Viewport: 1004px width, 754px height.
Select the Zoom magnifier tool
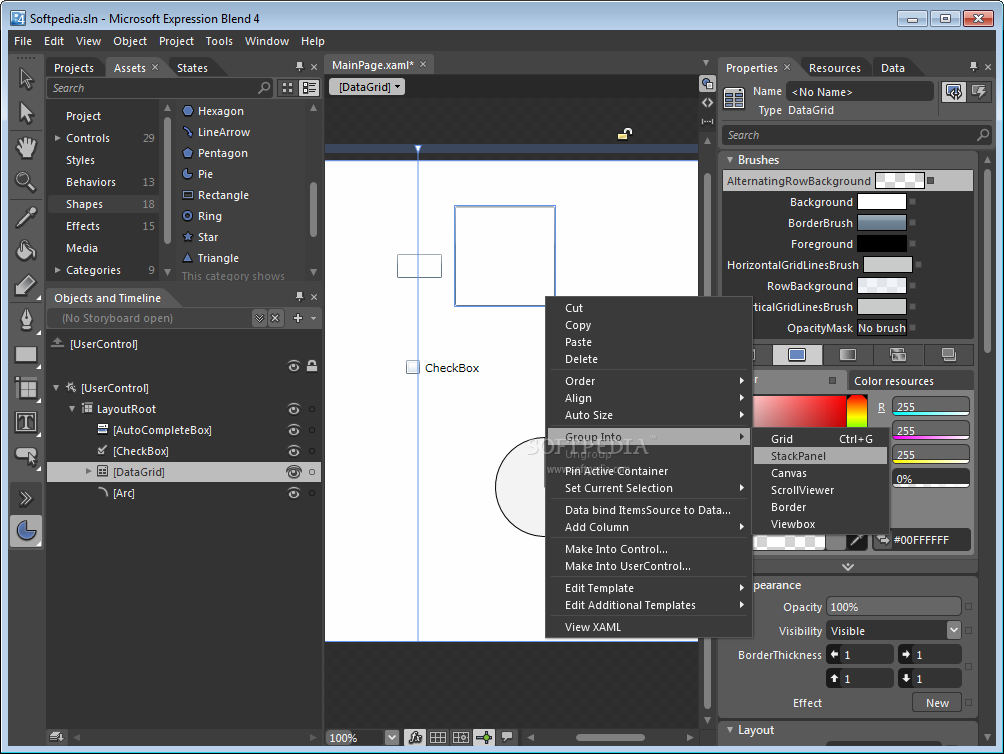tap(26, 182)
